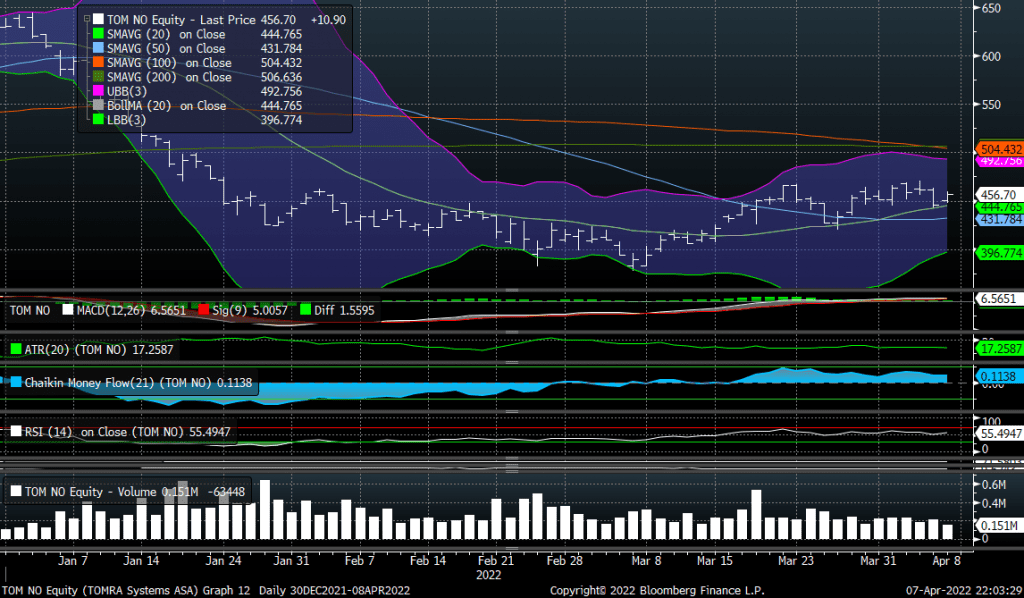This screenshot has width=1024, height=598.
Task: Select the SMAVG (20) on Close label
Action: (166, 34)
